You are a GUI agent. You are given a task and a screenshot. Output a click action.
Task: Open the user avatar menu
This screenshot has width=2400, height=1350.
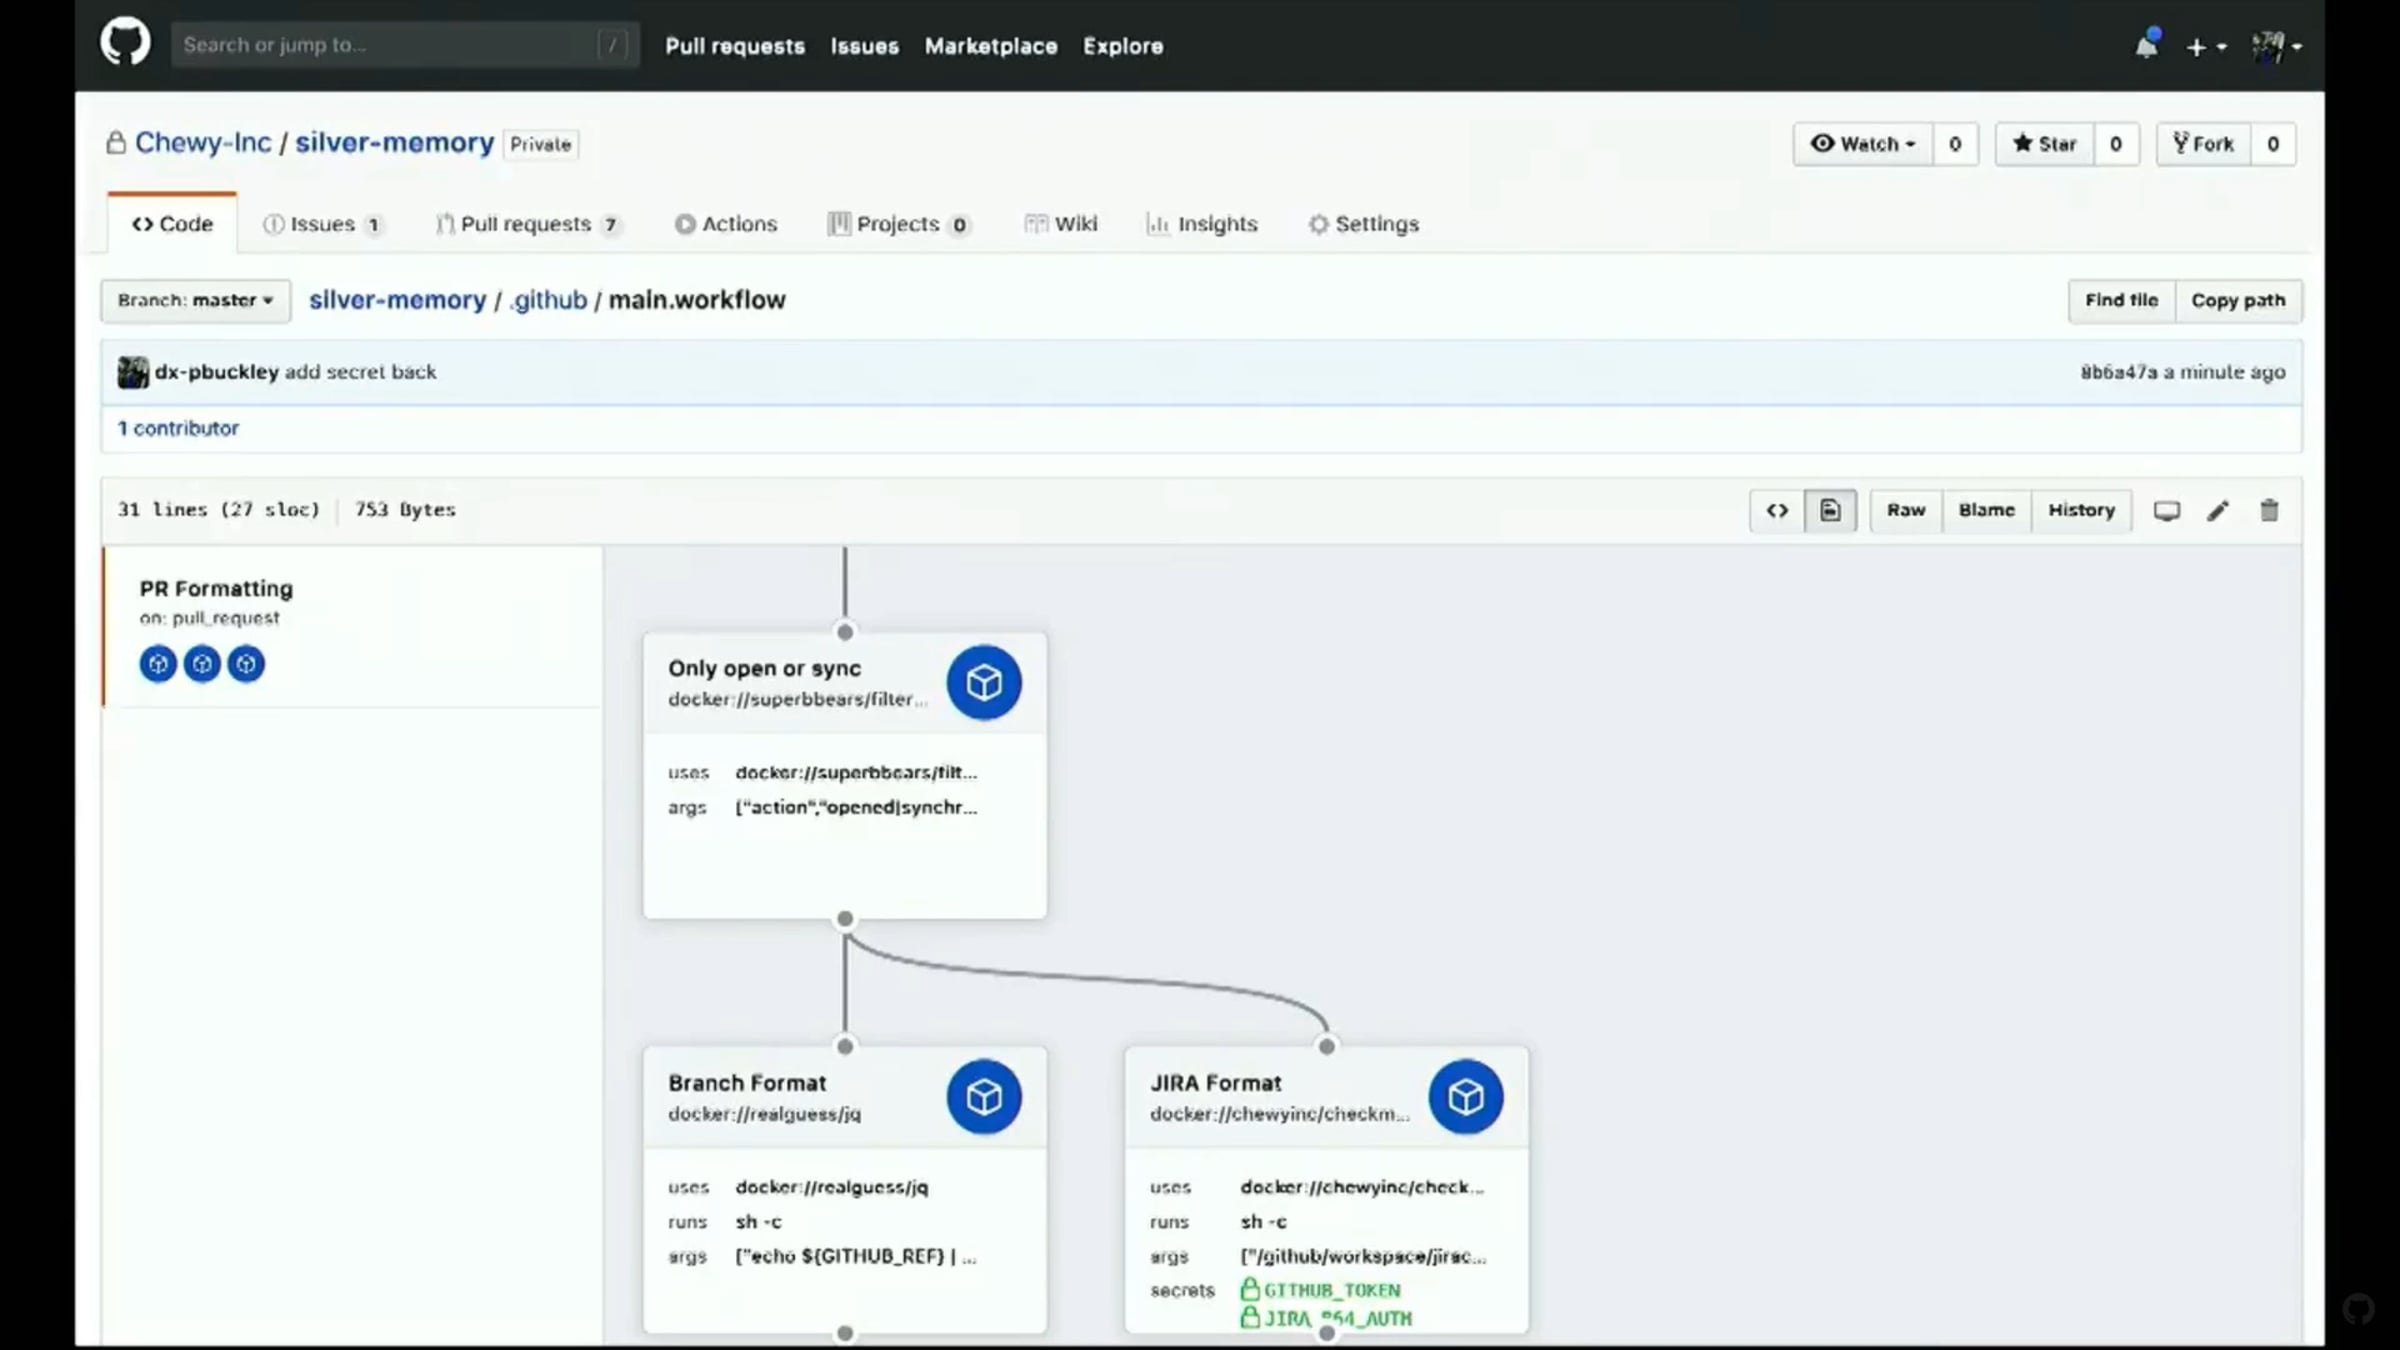coord(2276,46)
